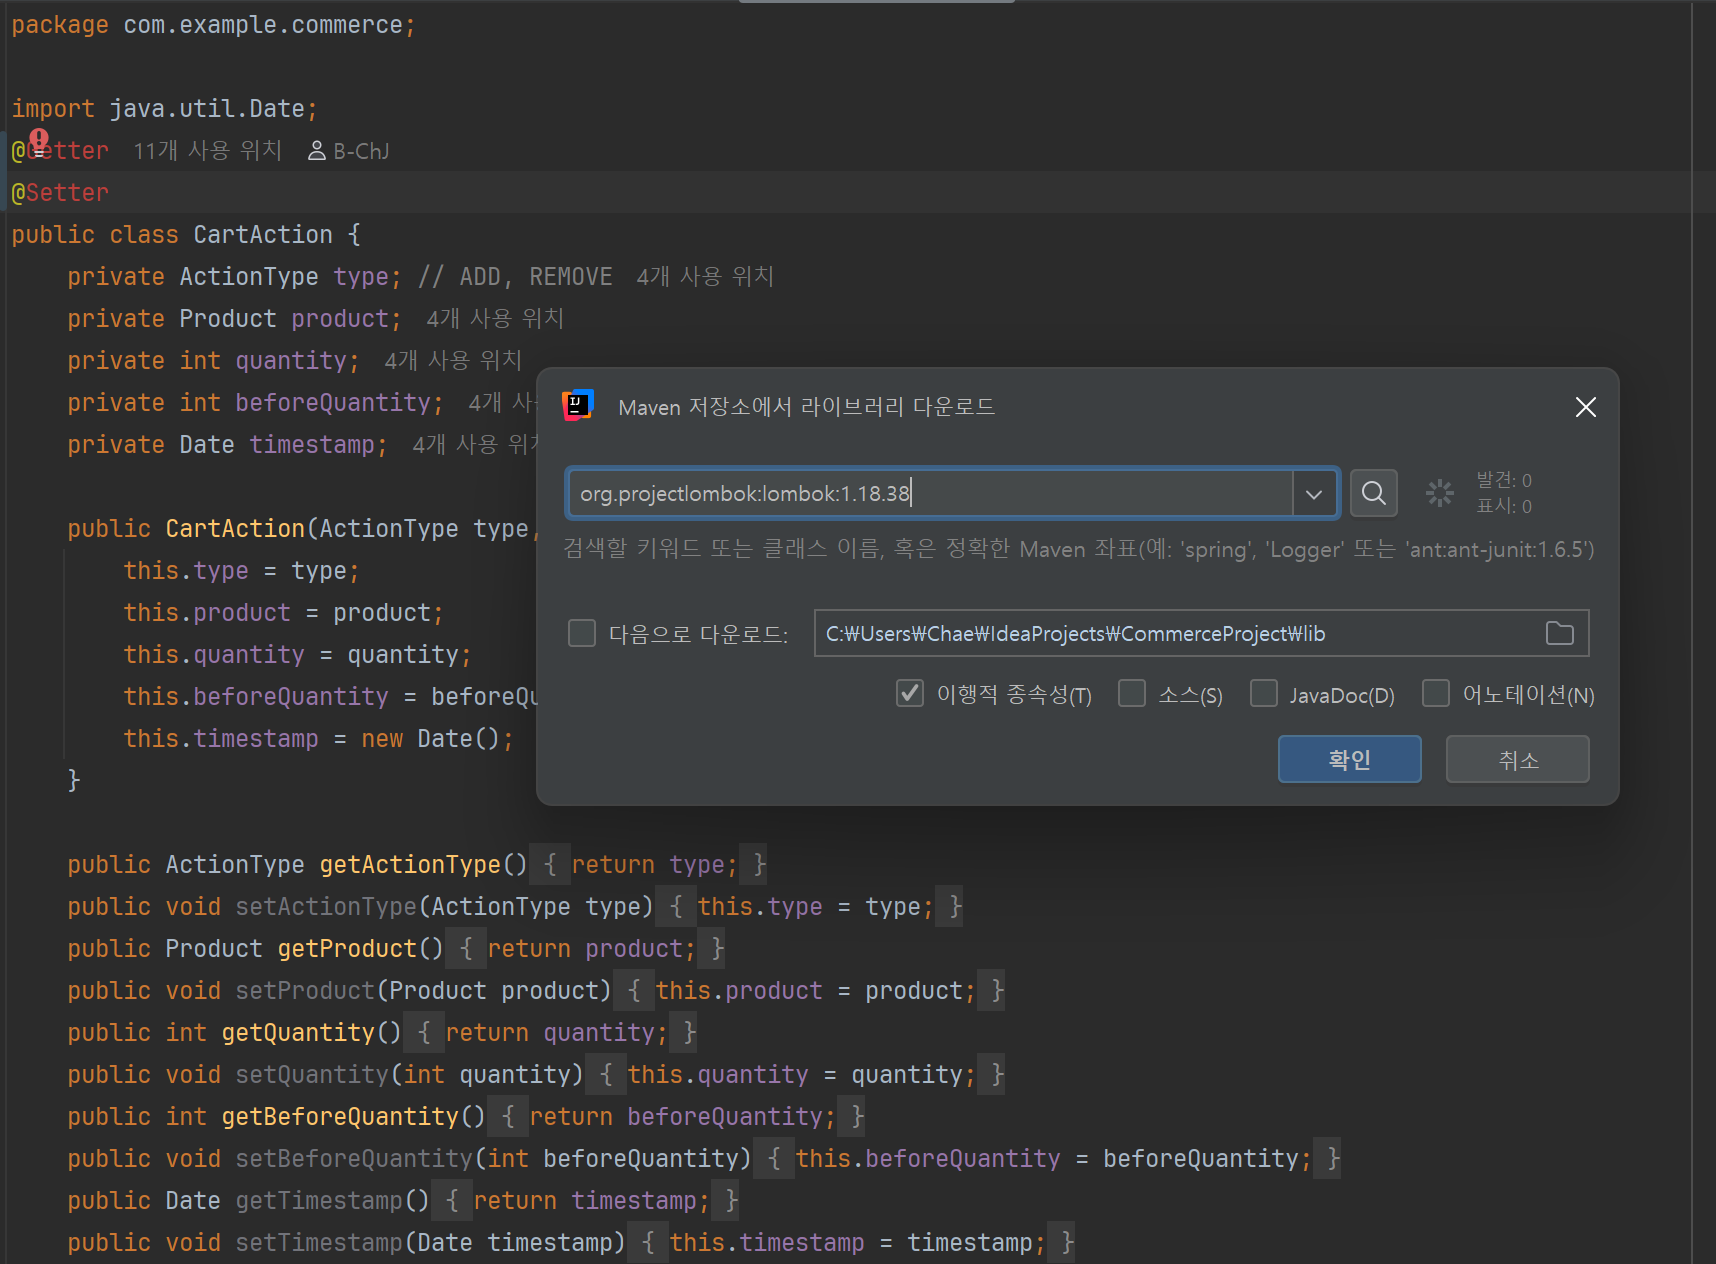Screen dimensions: 1716x1264
Task: Open folder browser for the download path
Action: [1559, 634]
